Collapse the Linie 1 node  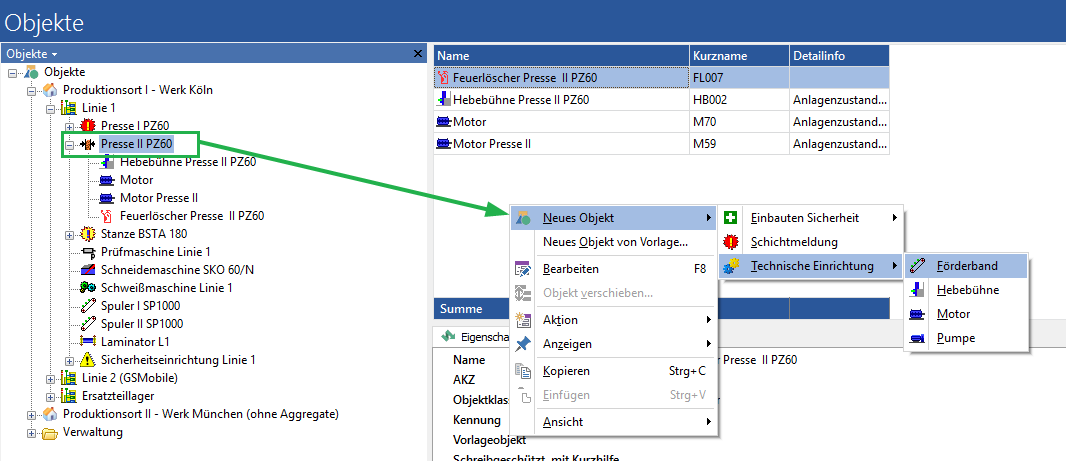50,108
